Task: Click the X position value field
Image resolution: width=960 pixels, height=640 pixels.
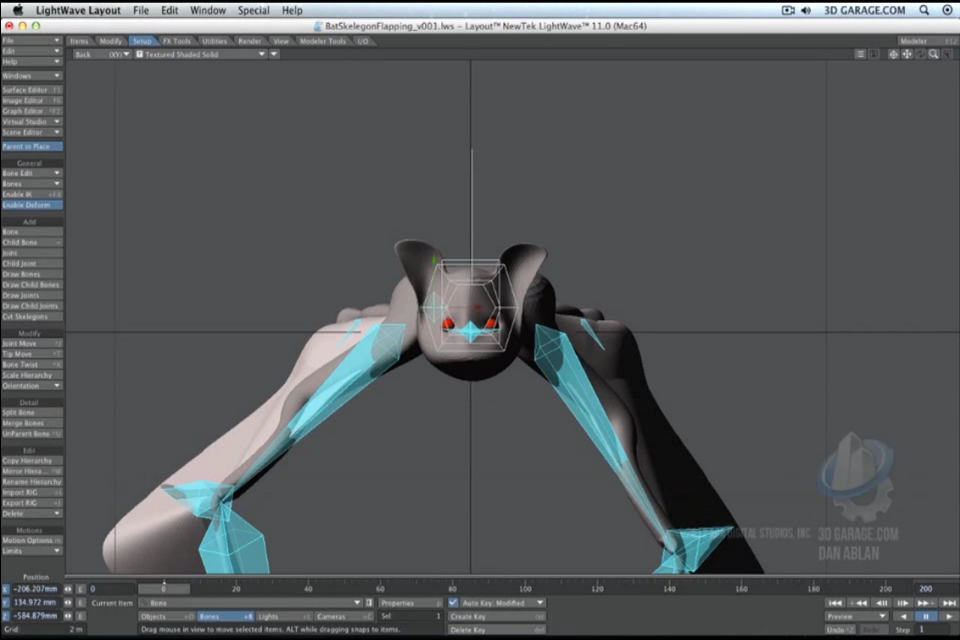Action: pos(36,589)
